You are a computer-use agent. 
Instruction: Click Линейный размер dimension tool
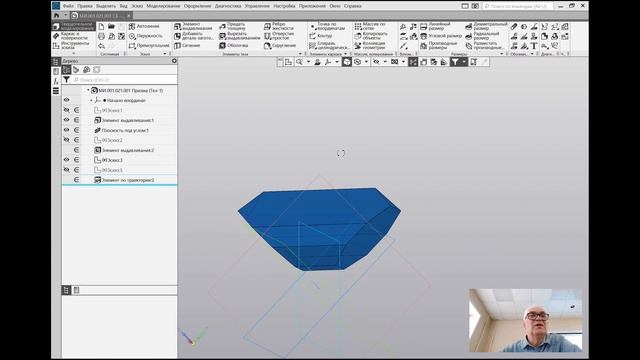pyautogui.click(x=435, y=27)
